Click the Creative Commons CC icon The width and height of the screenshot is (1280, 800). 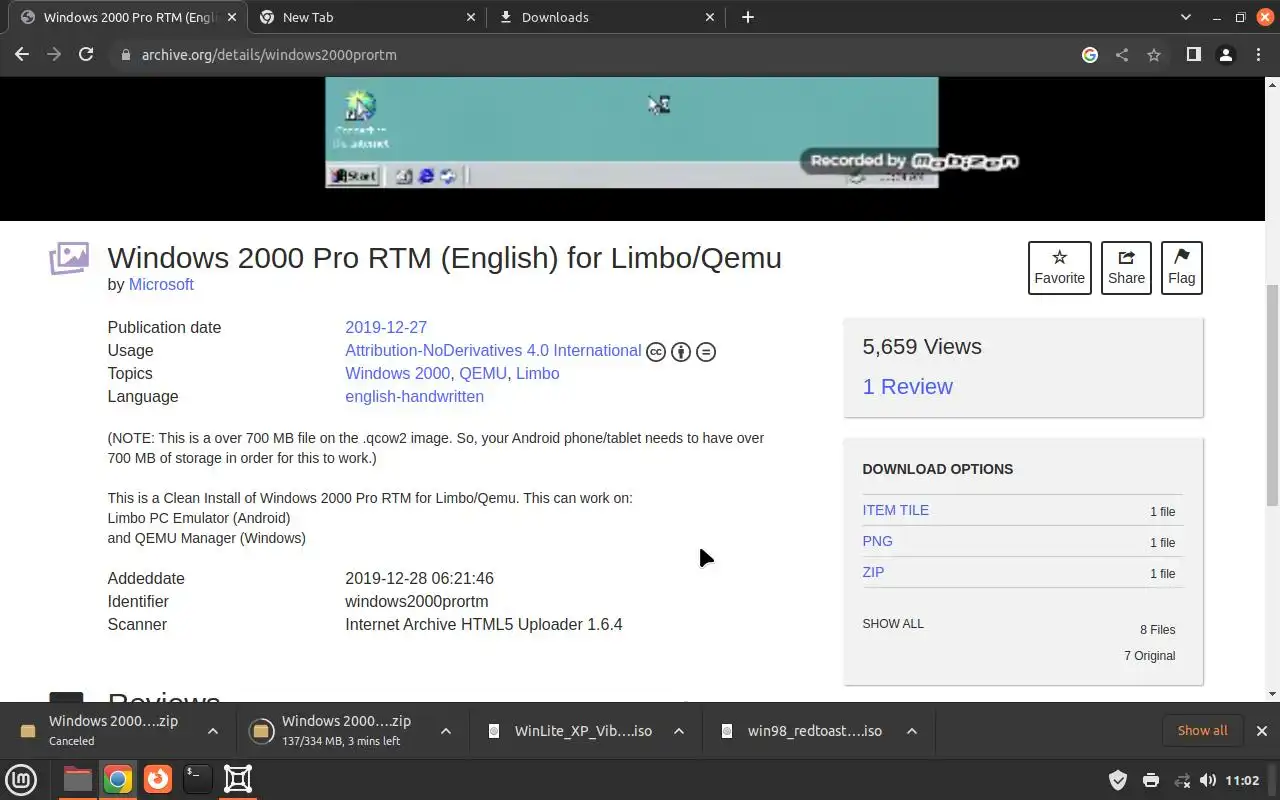(656, 352)
